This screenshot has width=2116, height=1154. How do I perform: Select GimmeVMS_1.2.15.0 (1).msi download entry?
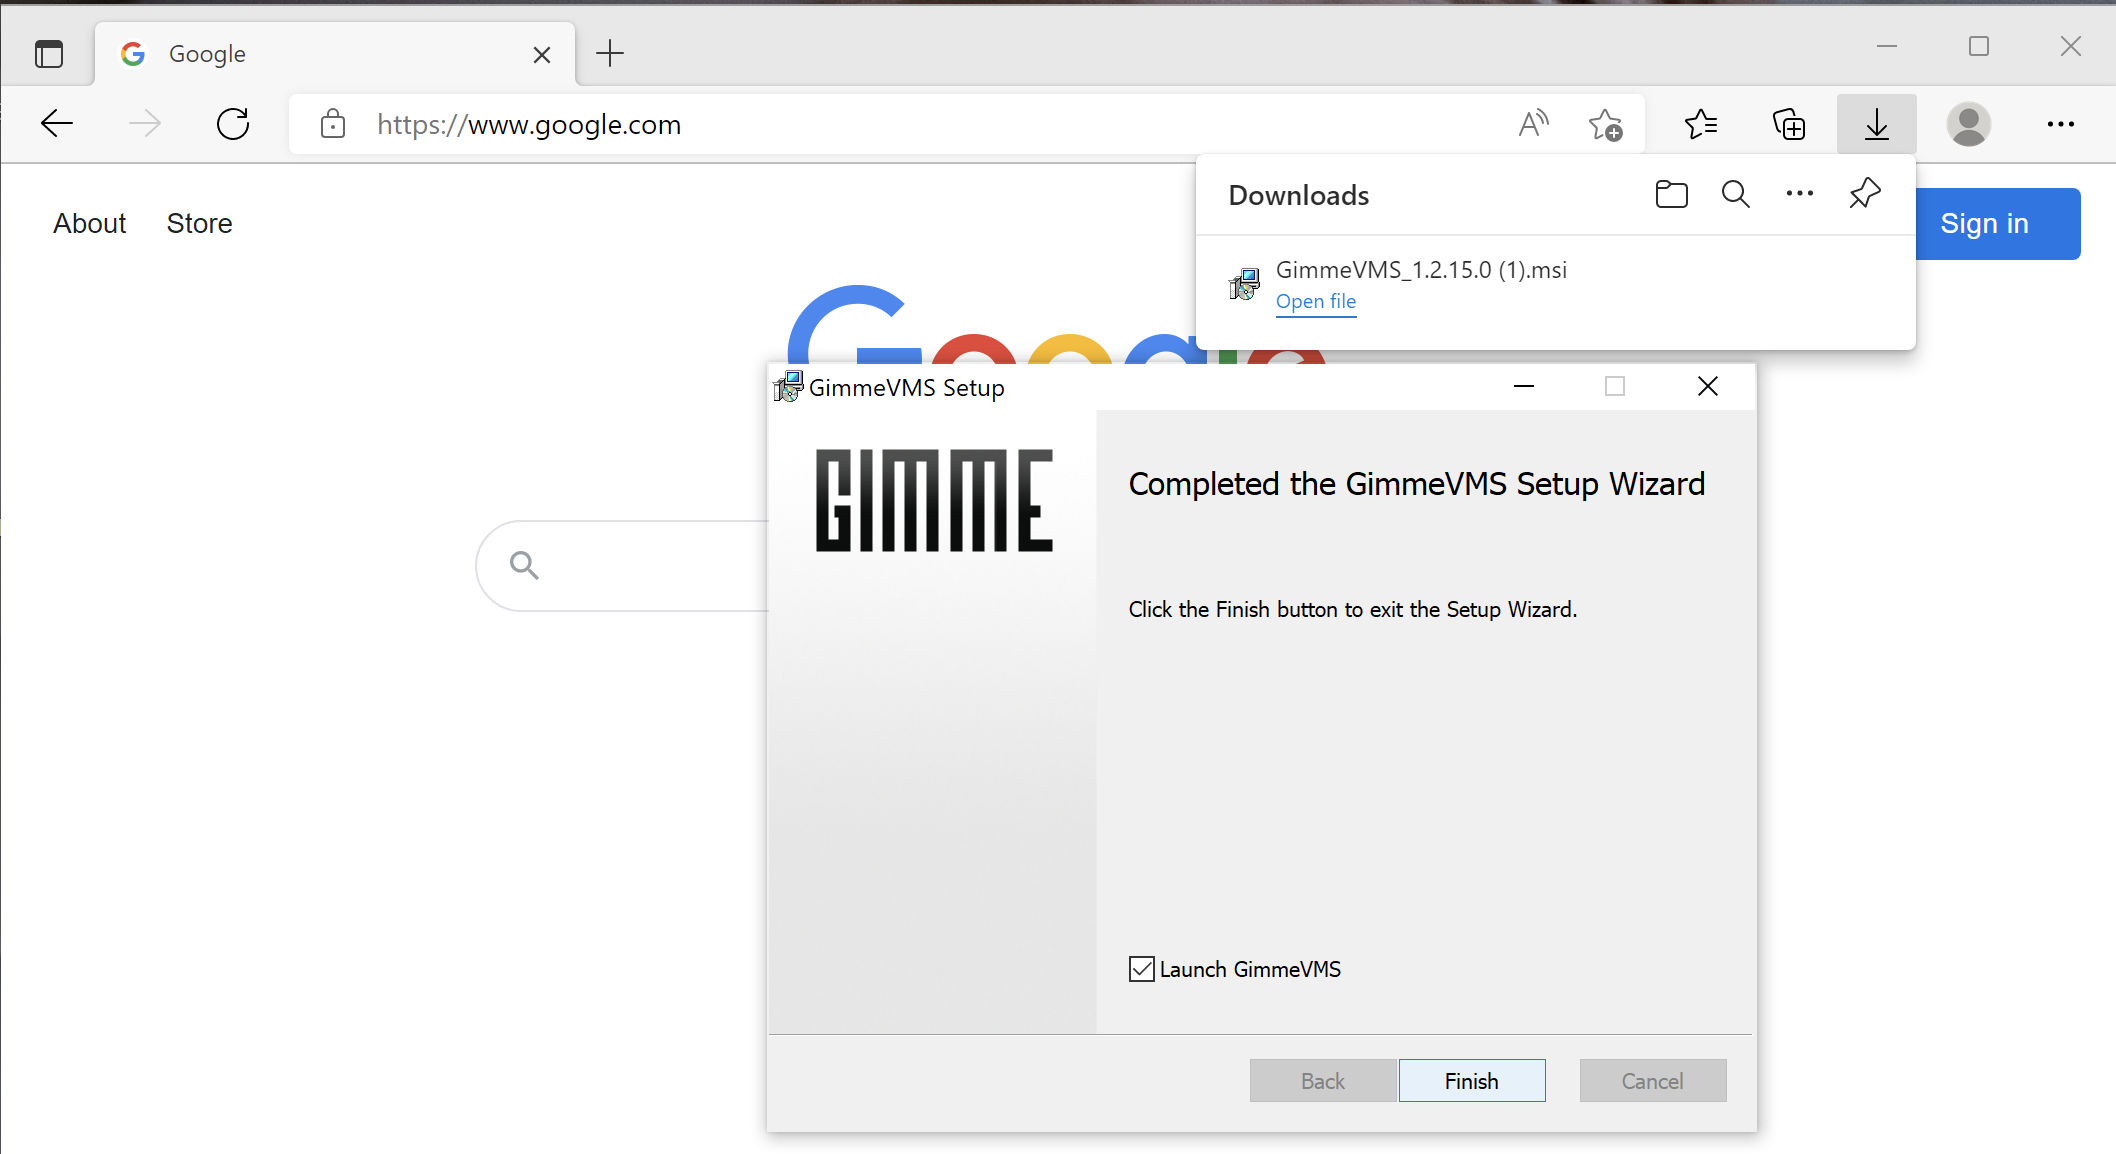coord(1556,286)
